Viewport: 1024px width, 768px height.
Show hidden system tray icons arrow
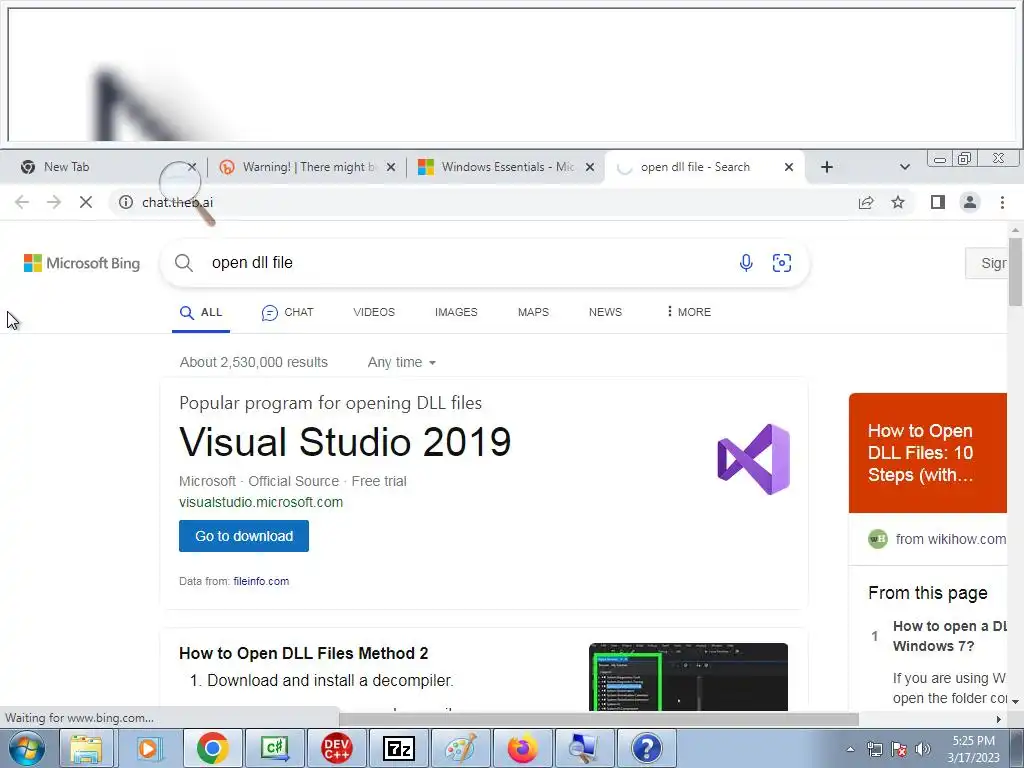pos(850,749)
